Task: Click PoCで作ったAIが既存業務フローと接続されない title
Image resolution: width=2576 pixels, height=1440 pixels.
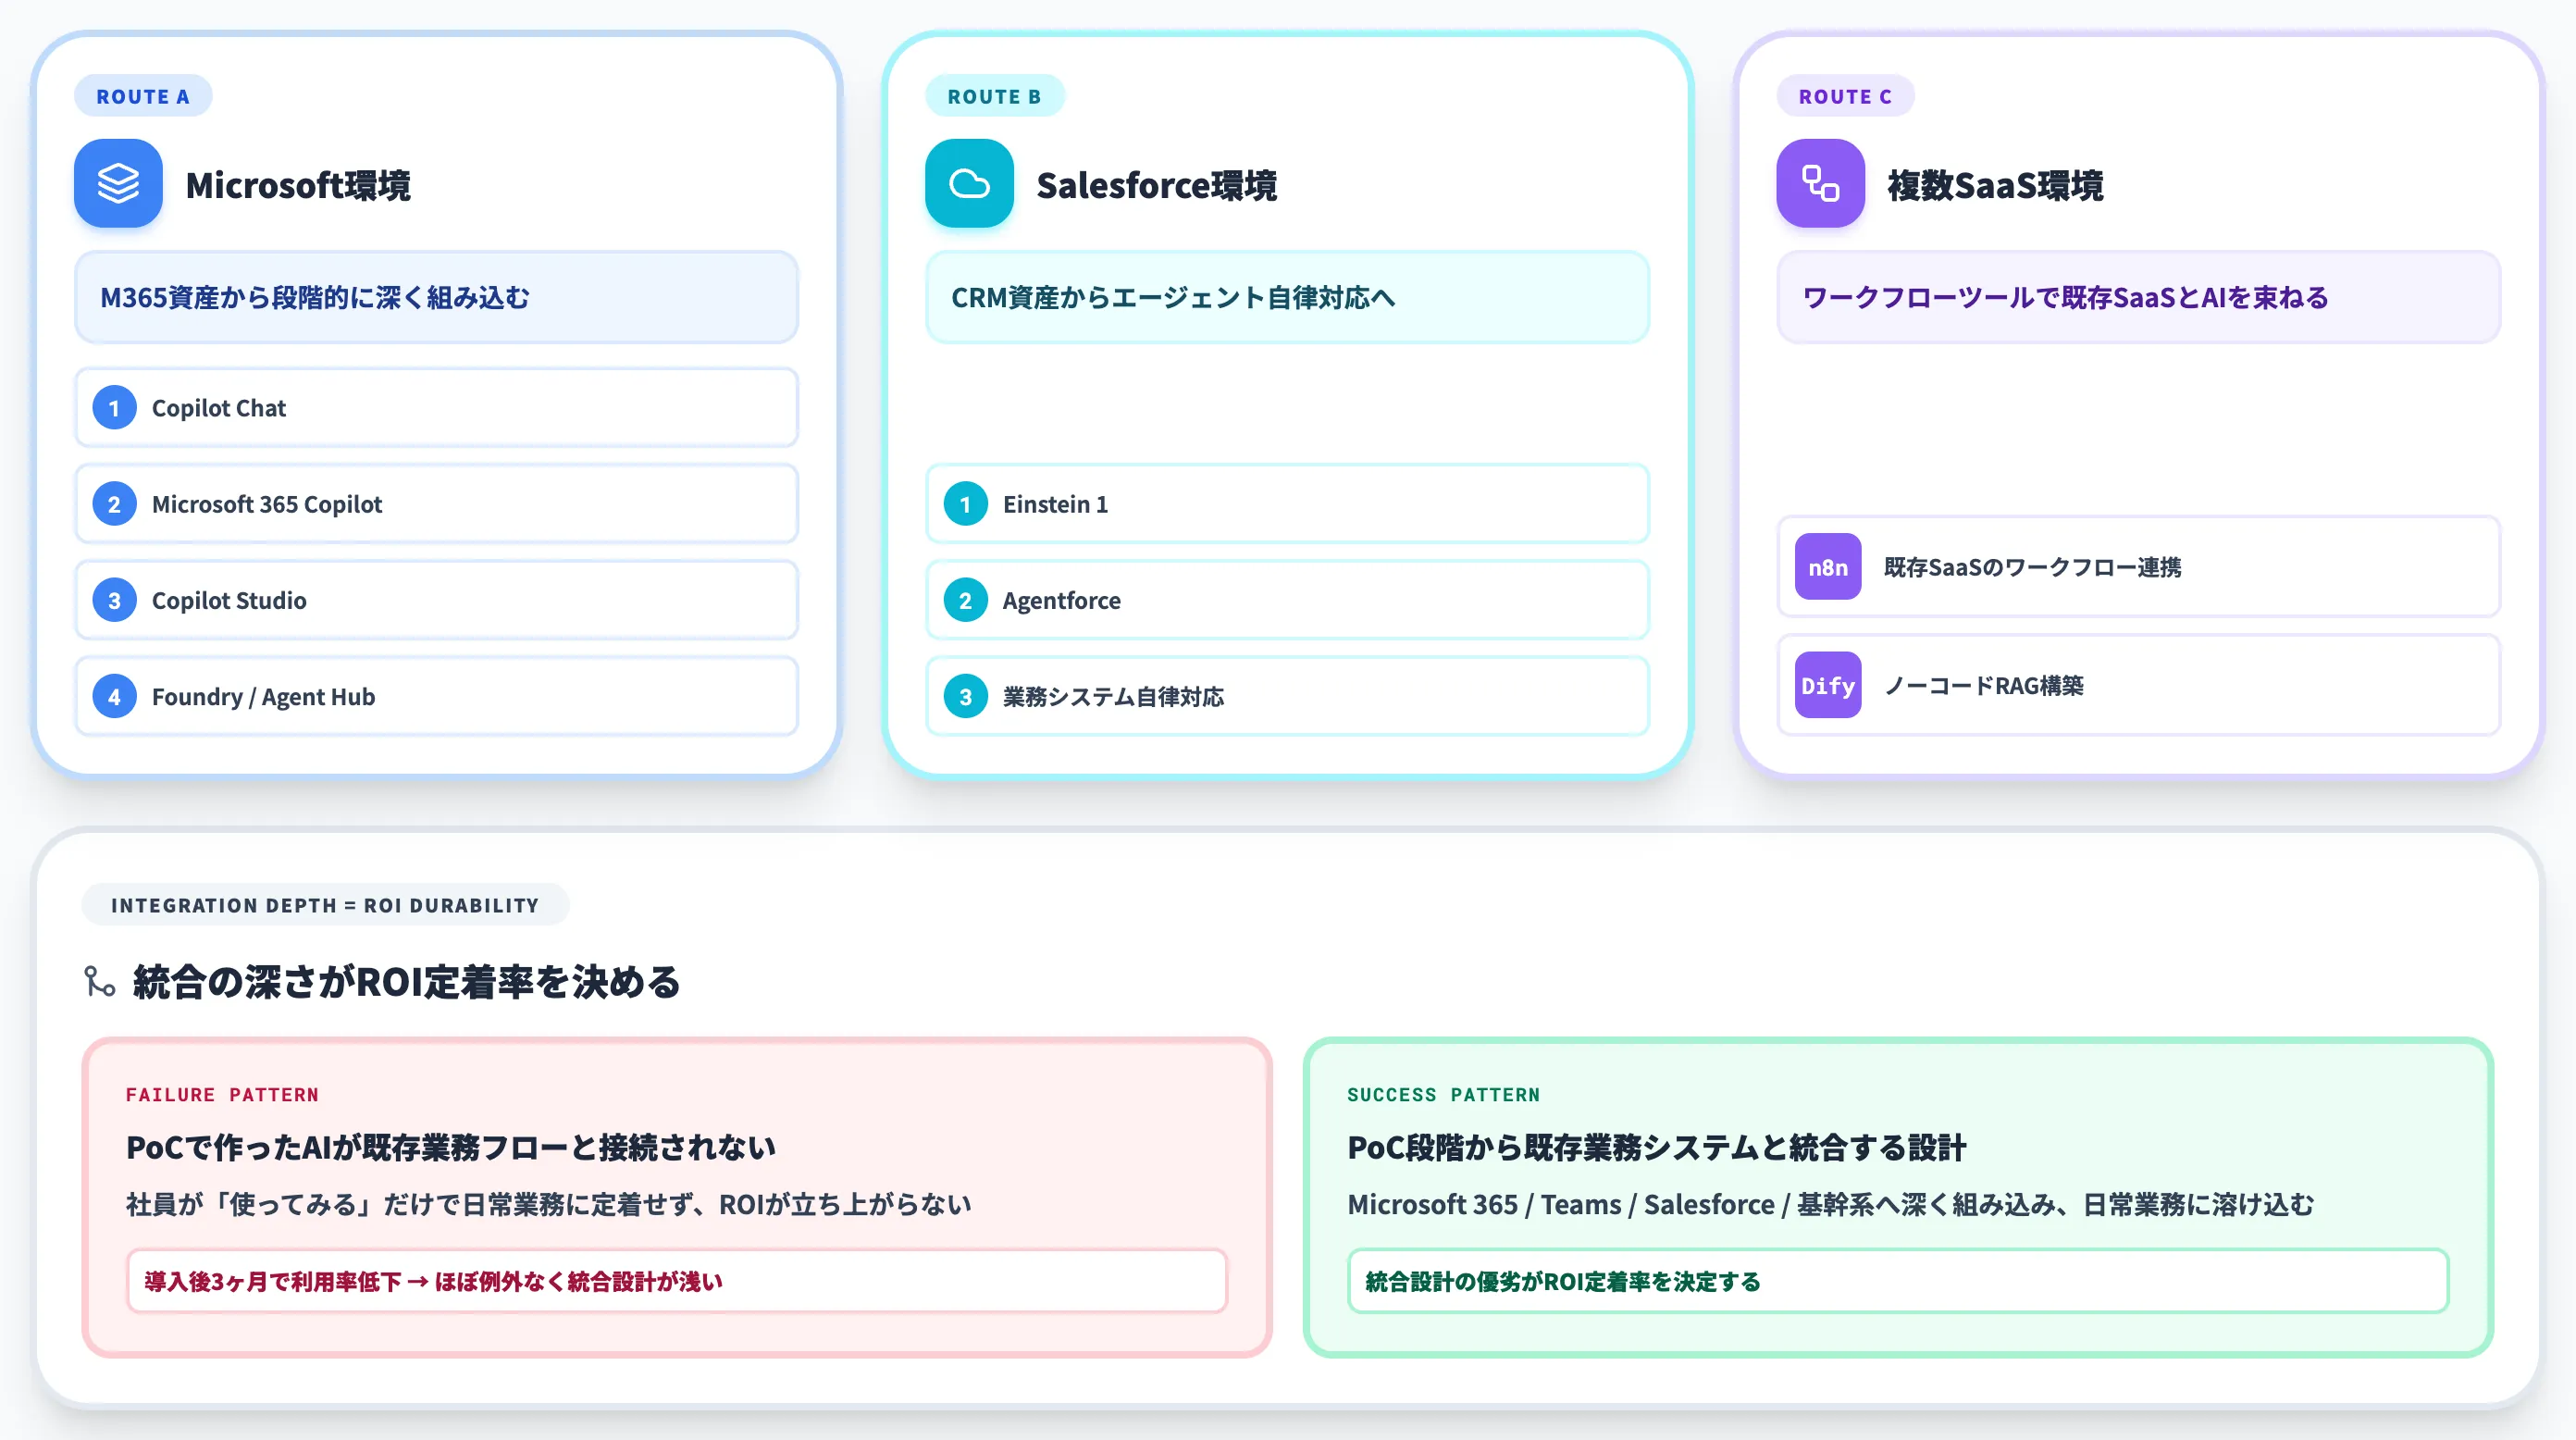Action: click(451, 1147)
